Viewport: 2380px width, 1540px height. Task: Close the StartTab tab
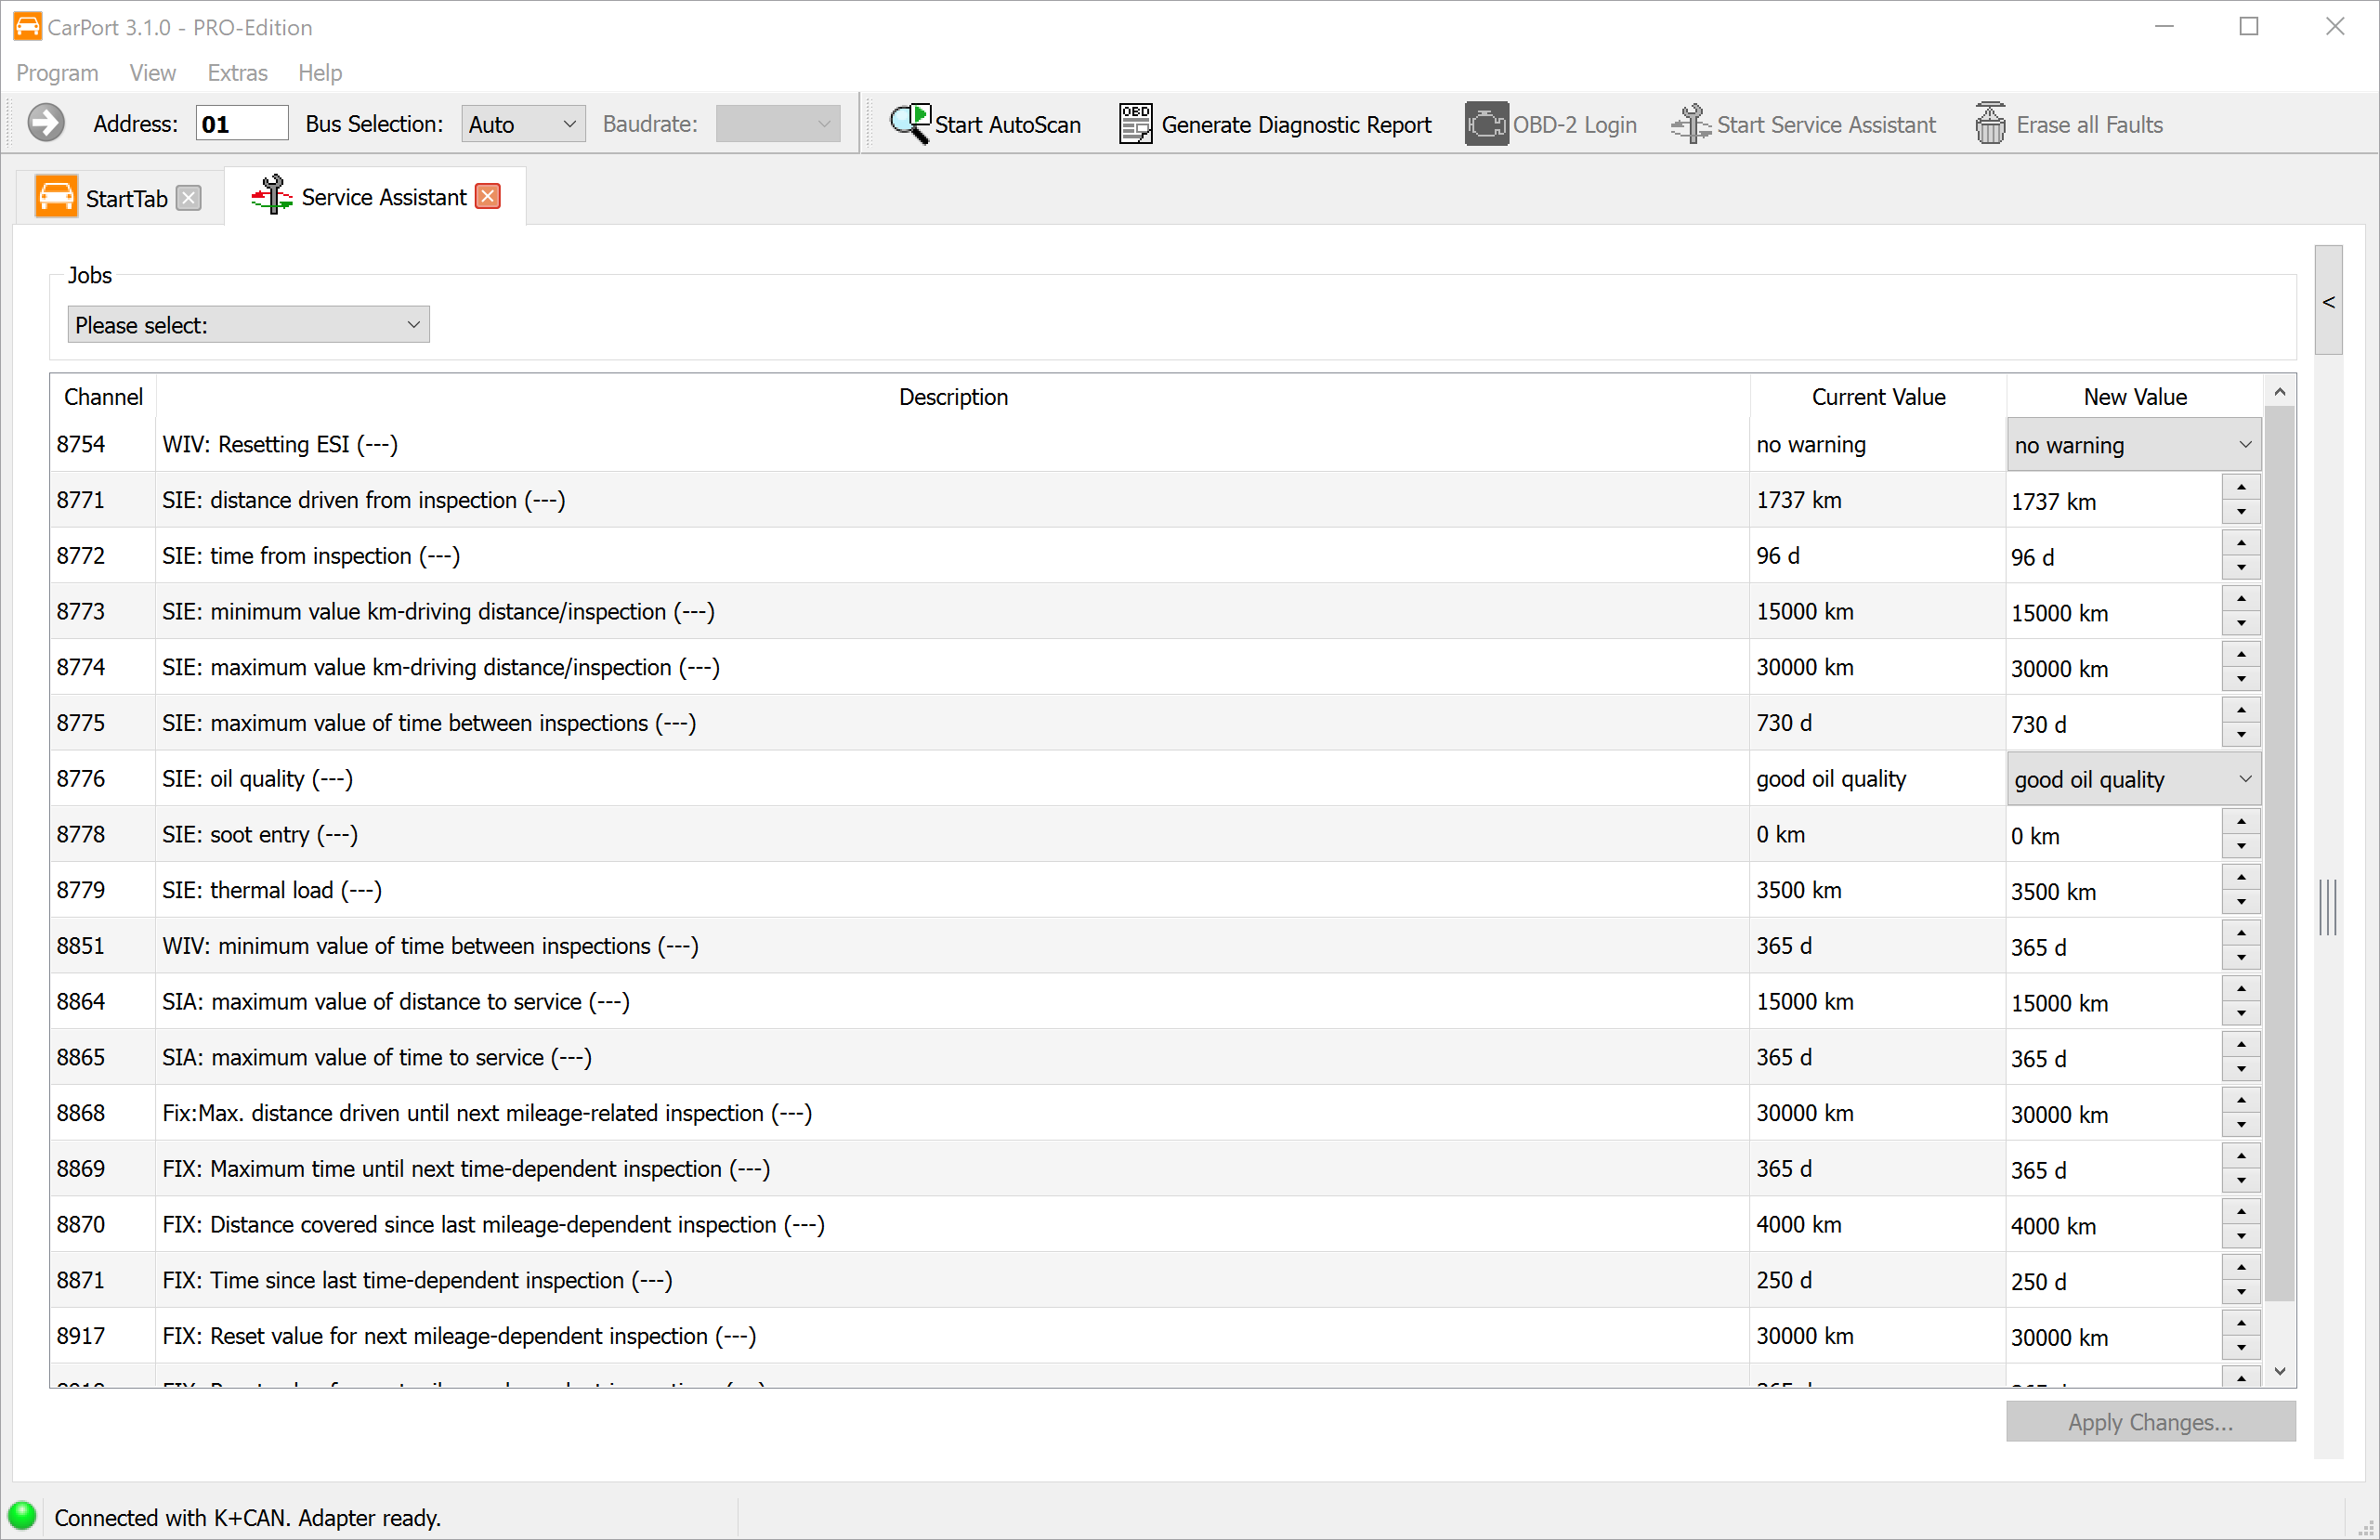point(188,198)
